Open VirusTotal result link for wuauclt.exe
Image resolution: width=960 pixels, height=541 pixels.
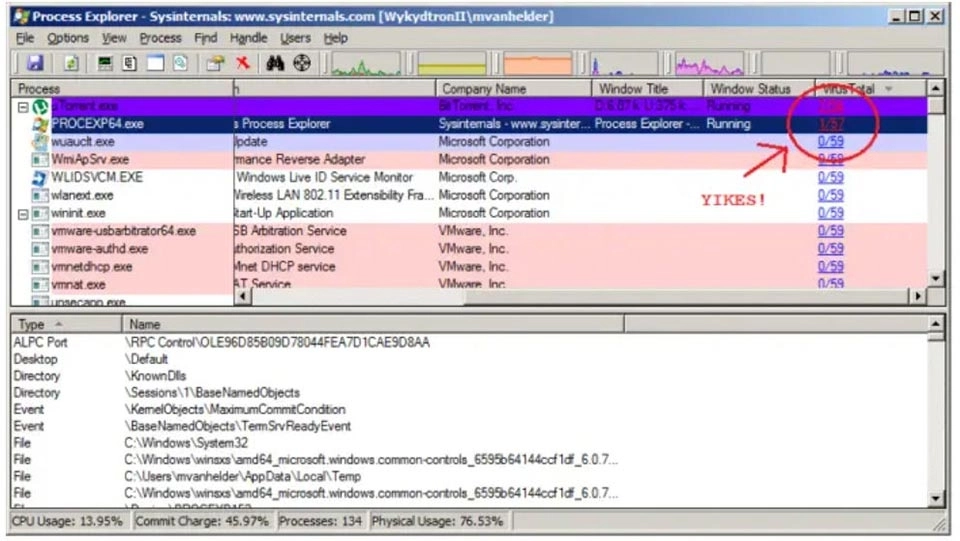(x=830, y=142)
